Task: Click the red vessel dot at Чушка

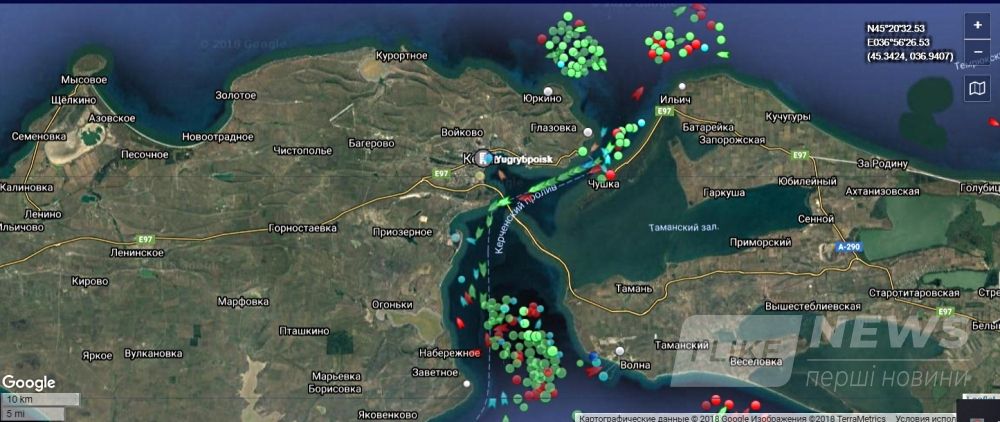Action: coord(610,174)
